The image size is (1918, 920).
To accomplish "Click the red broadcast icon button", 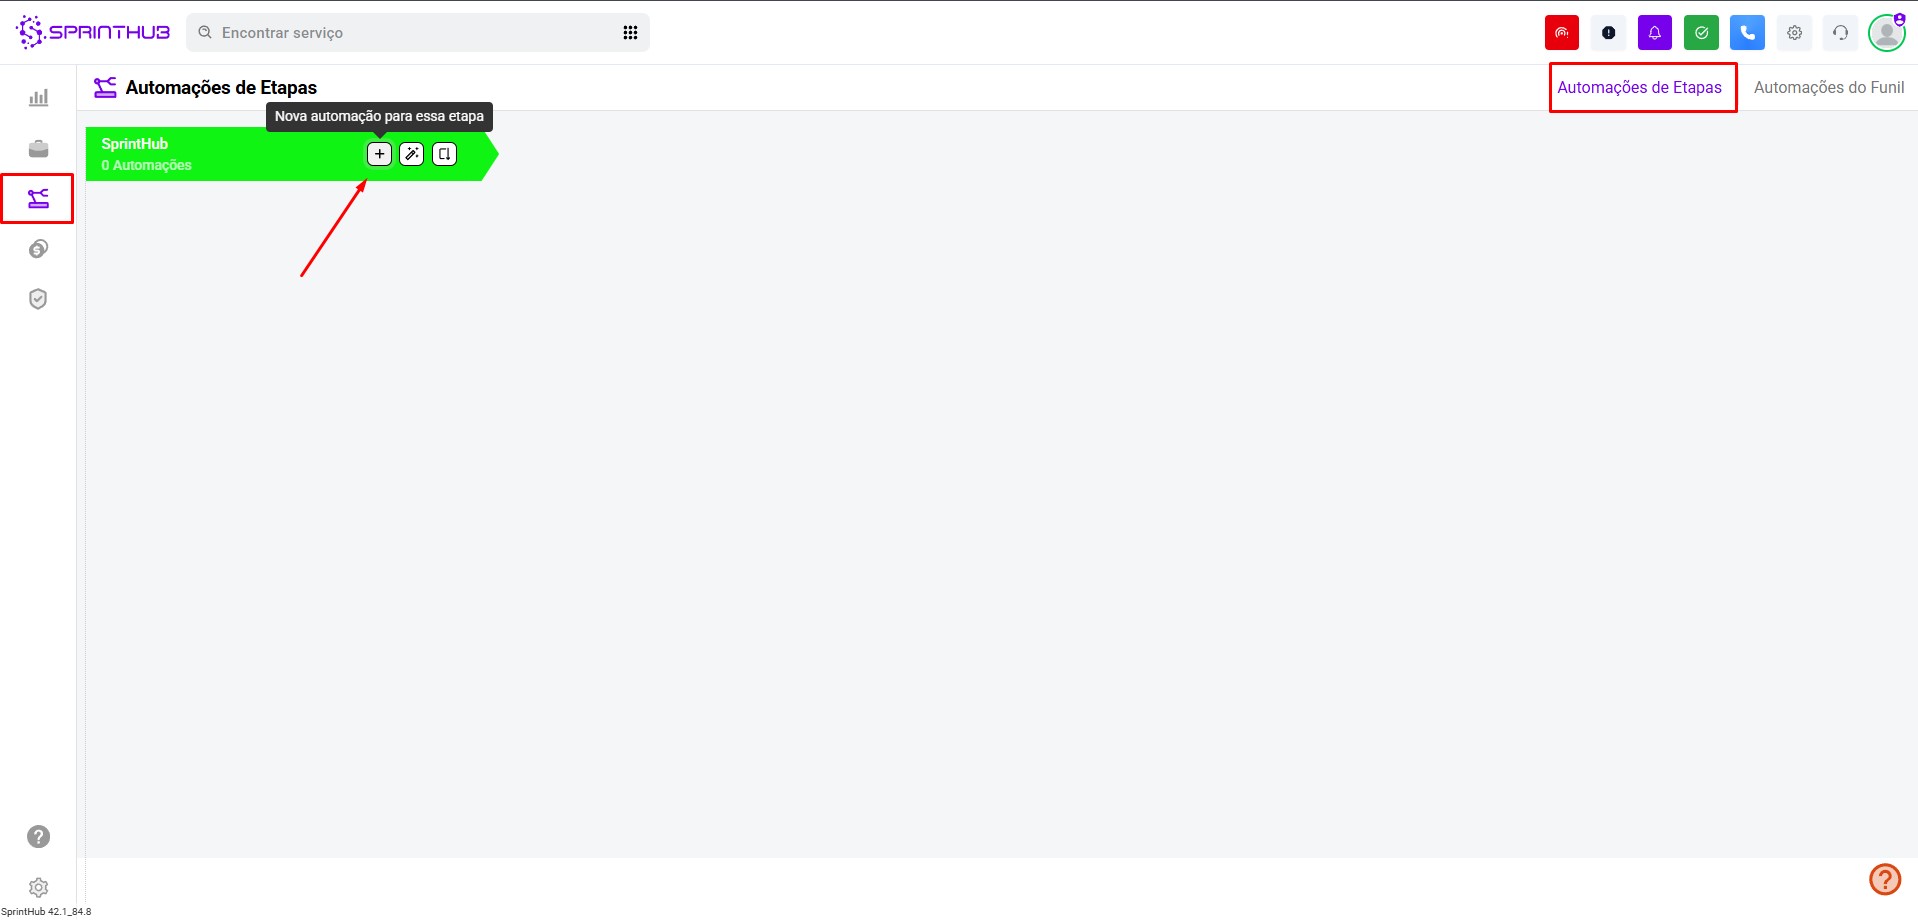I will pos(1561,32).
